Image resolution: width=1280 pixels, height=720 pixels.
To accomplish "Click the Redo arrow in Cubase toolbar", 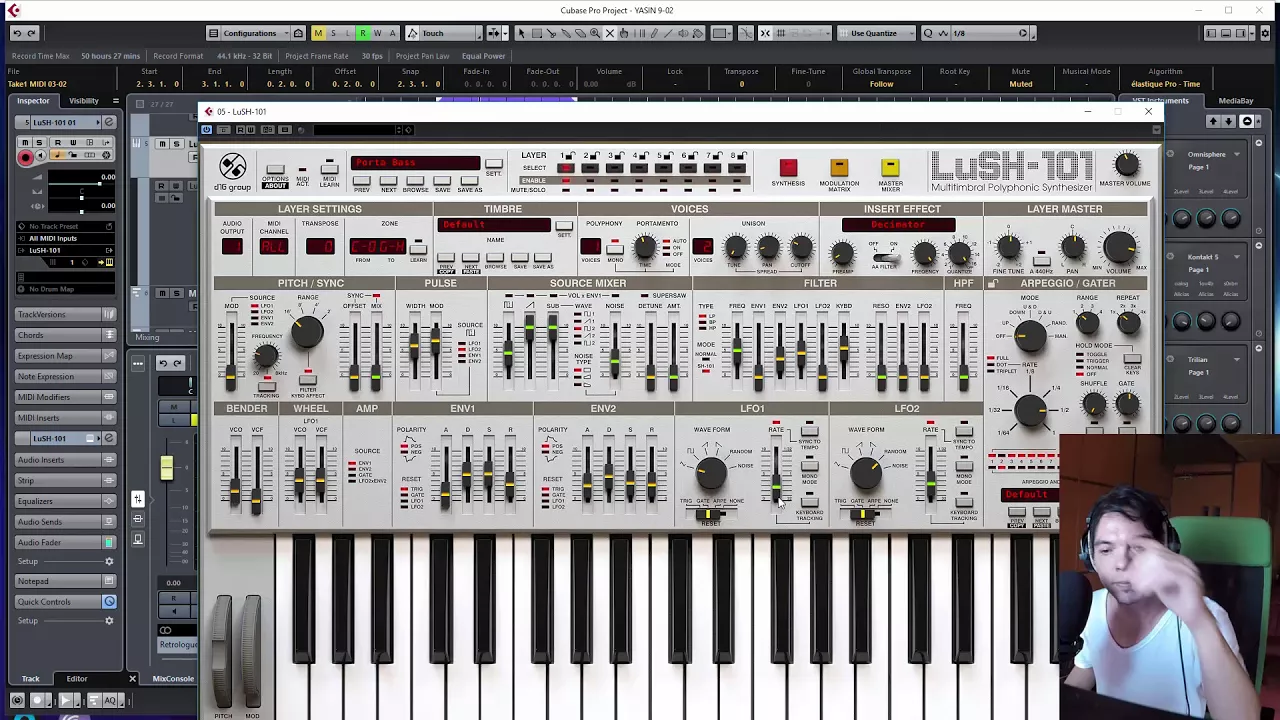I will point(31,33).
